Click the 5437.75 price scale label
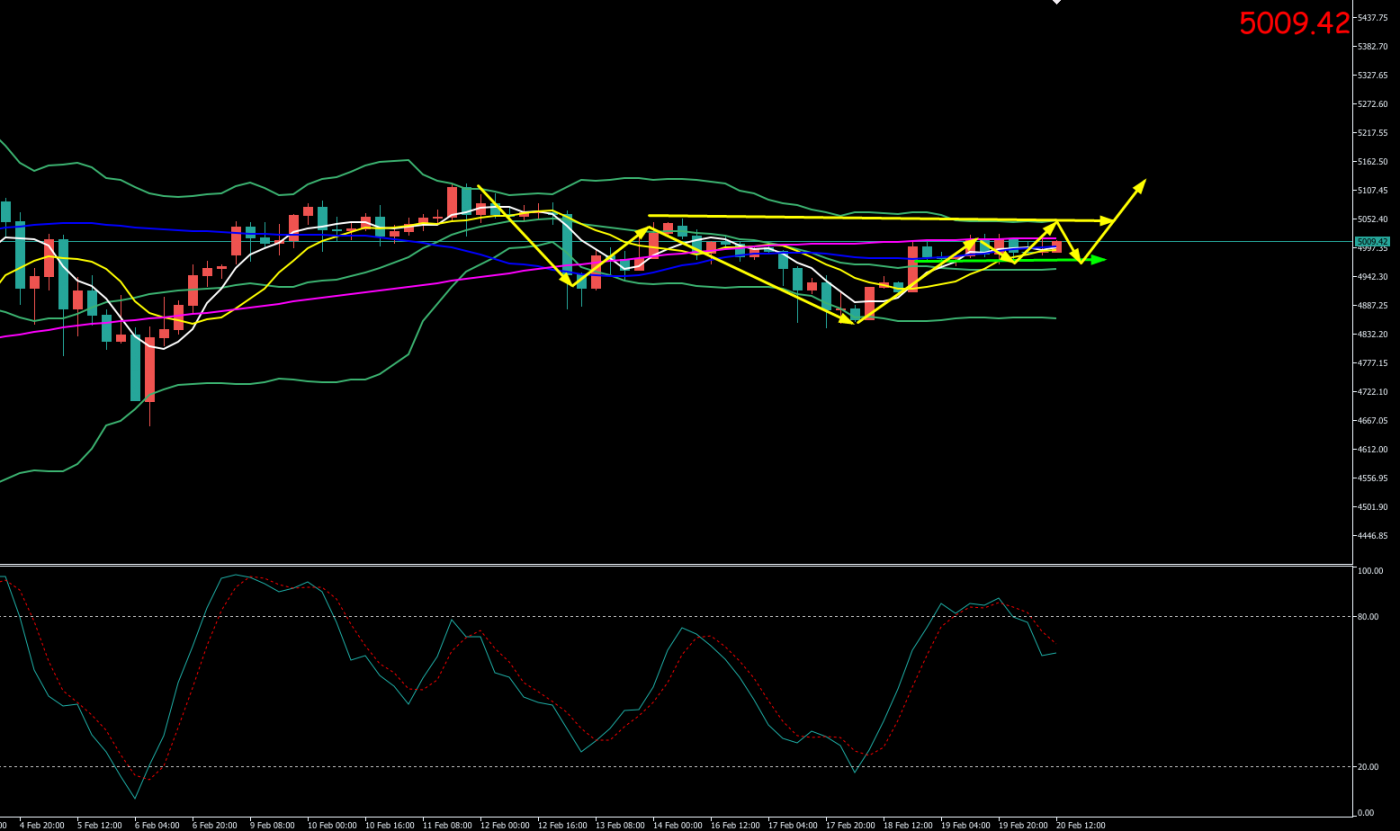 coord(1371,17)
